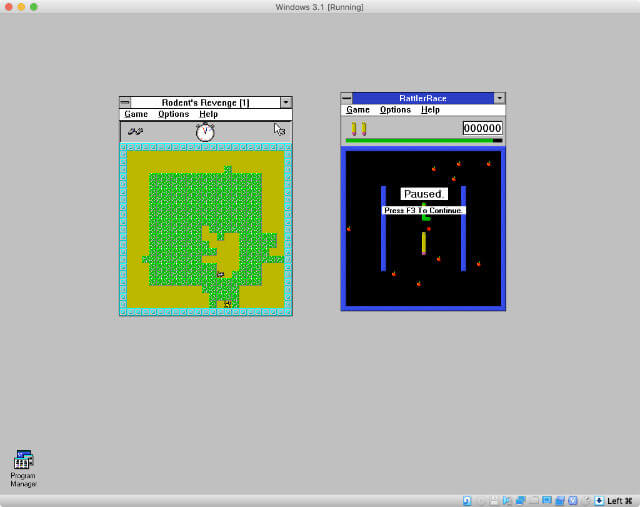Screen dimensions: 640x507
Task: Click the mouse lives icon in Rodent's Revenge
Action: (x=136, y=131)
